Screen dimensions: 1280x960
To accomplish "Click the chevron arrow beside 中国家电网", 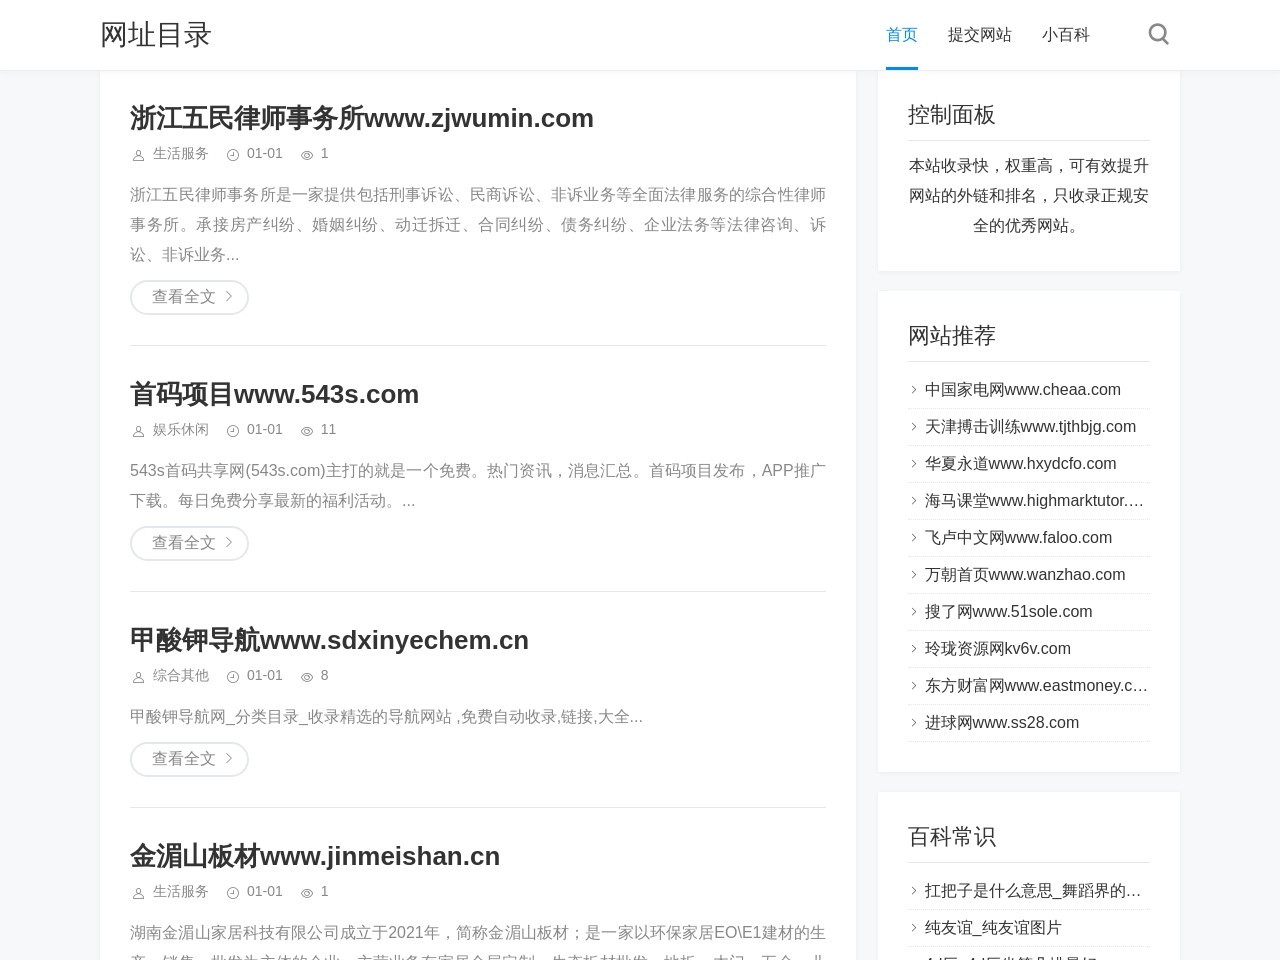I will (914, 390).
